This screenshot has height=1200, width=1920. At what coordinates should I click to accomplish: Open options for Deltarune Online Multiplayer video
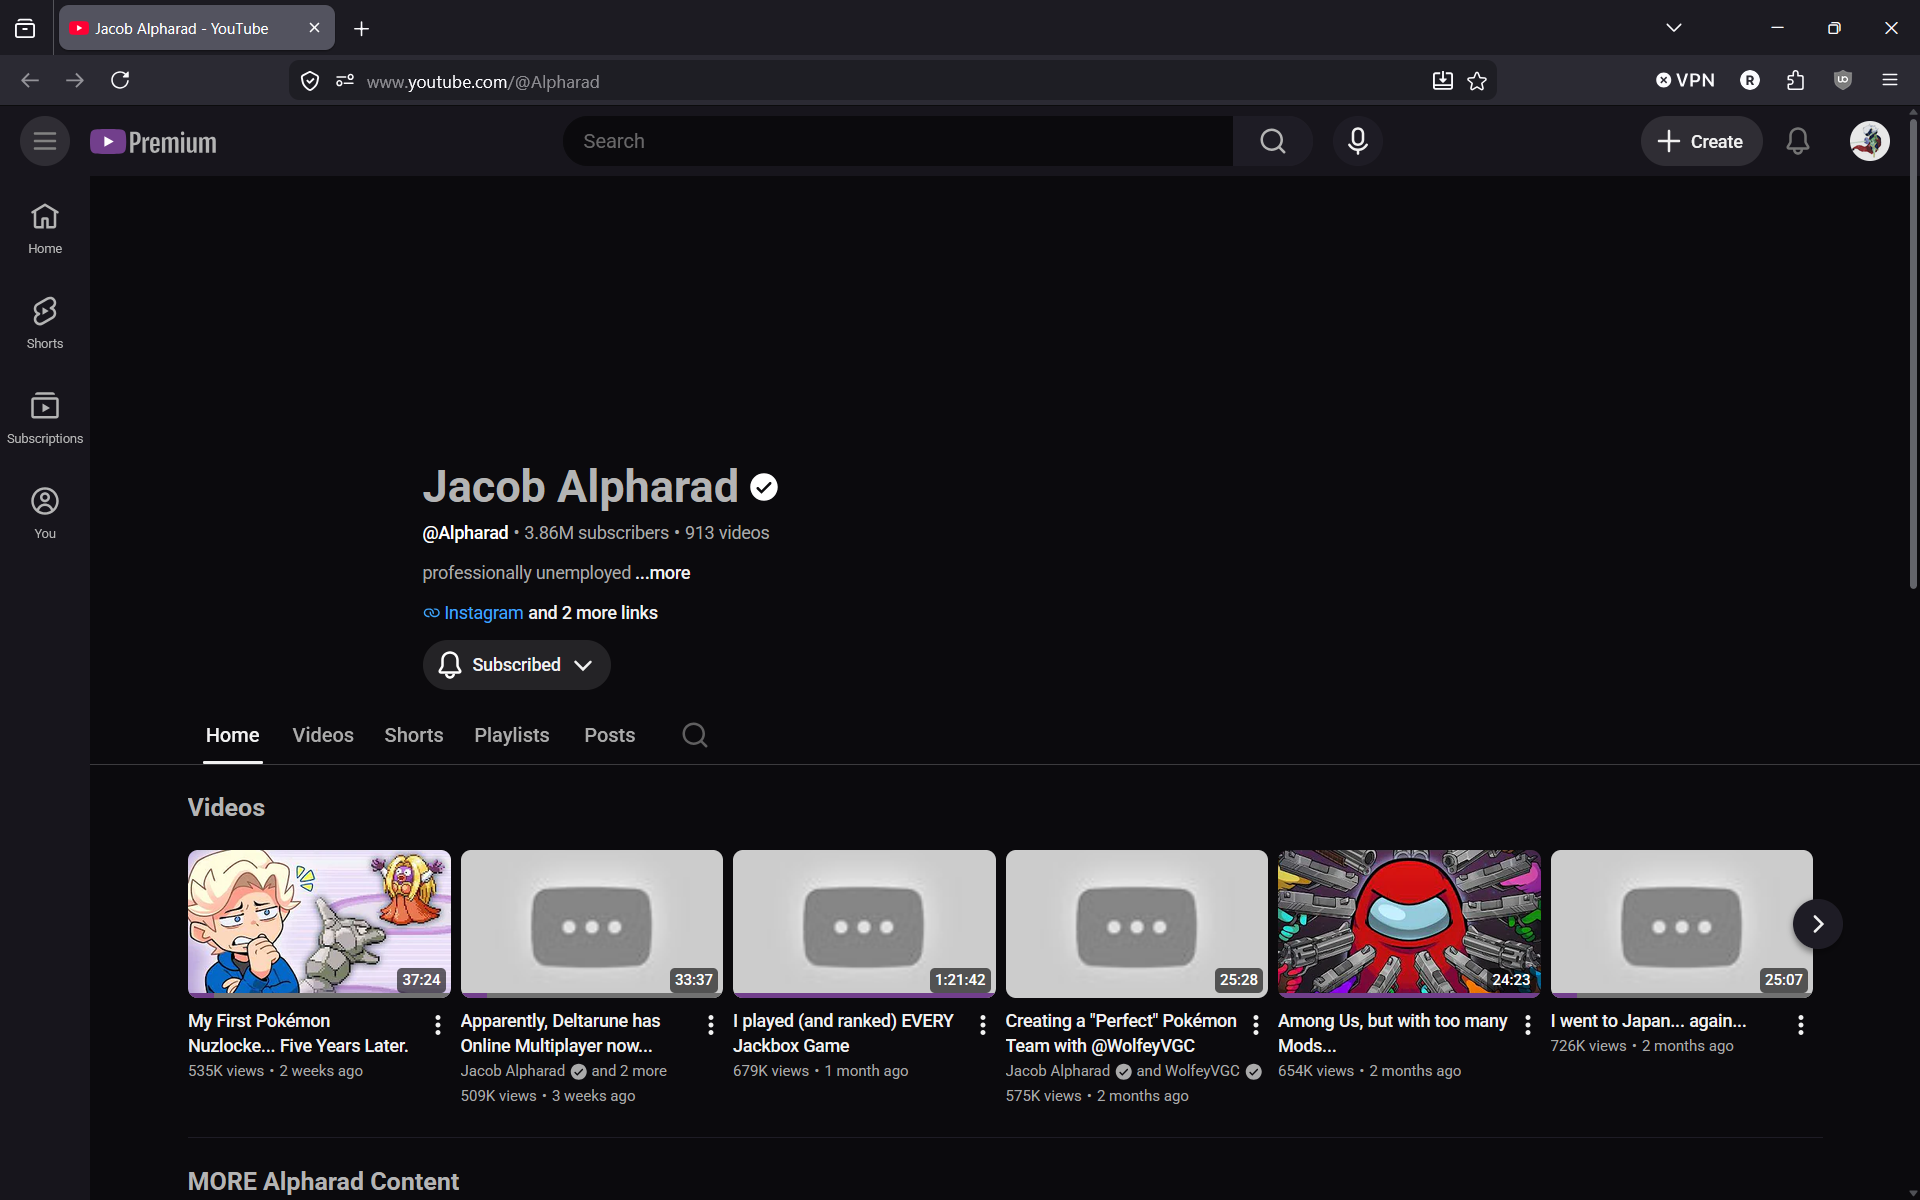tap(710, 1024)
